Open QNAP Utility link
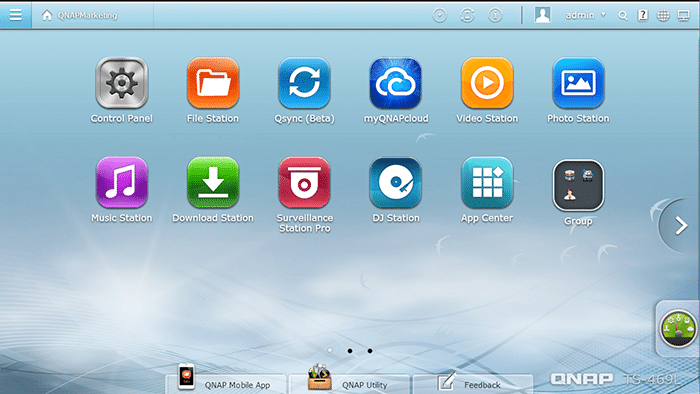Viewport: 700px width, 394px height. [x=349, y=383]
